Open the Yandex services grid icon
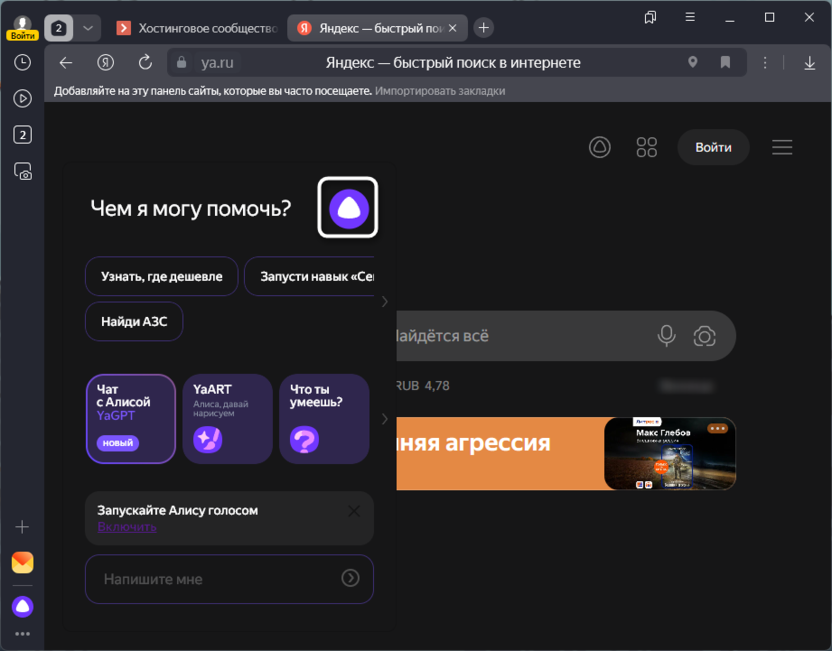The width and height of the screenshot is (832, 651). (646, 147)
